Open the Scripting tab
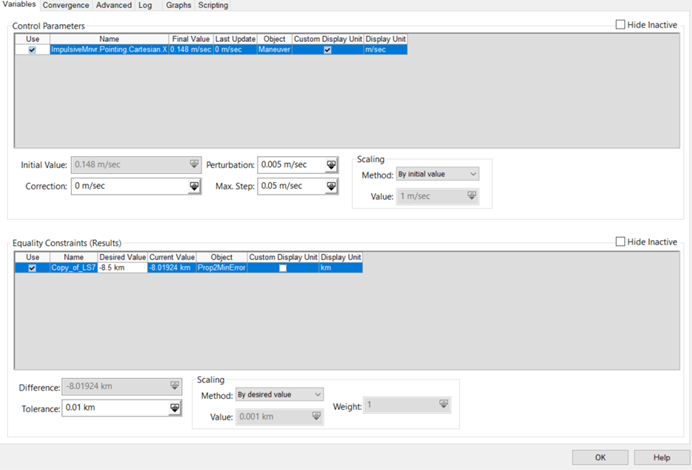The image size is (692, 470). (213, 5)
